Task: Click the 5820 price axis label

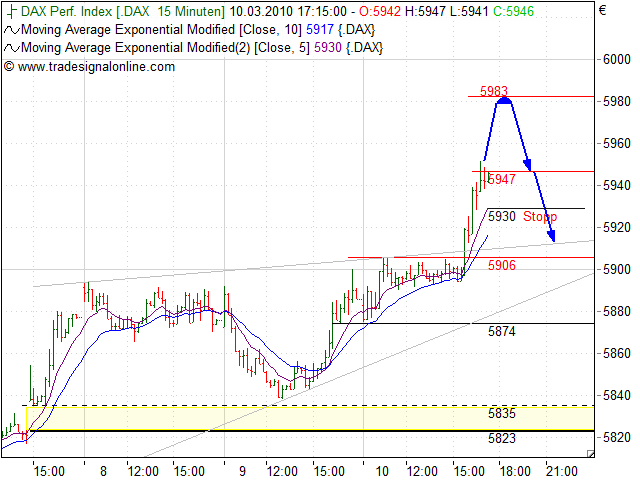Action: (617, 437)
